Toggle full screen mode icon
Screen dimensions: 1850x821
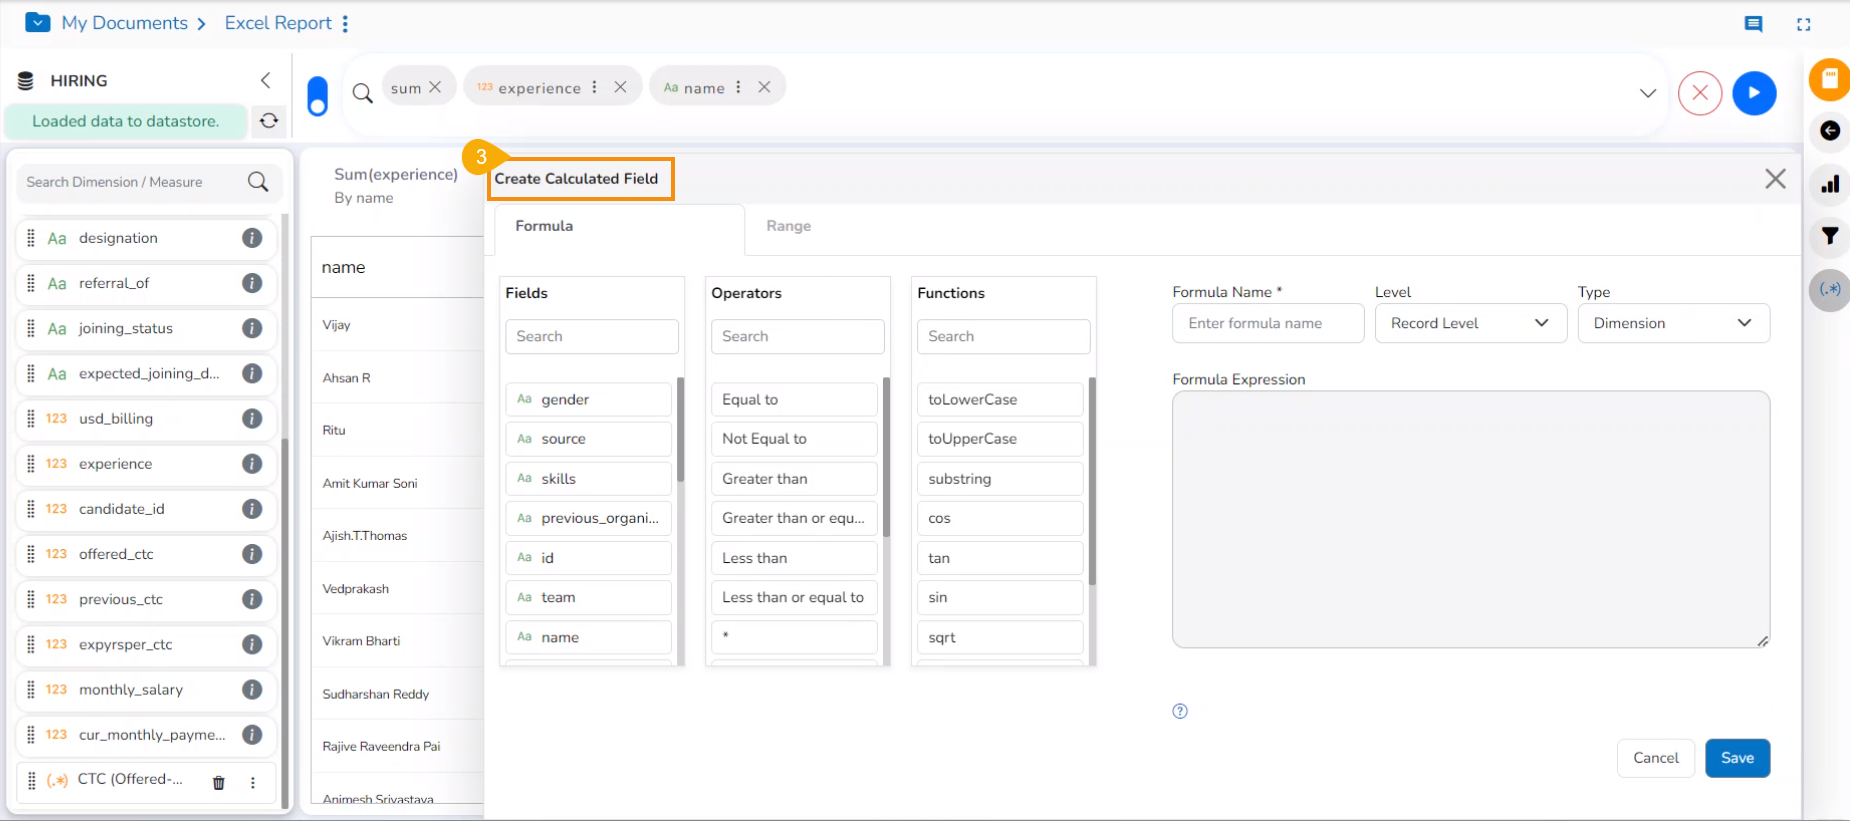point(1803,24)
